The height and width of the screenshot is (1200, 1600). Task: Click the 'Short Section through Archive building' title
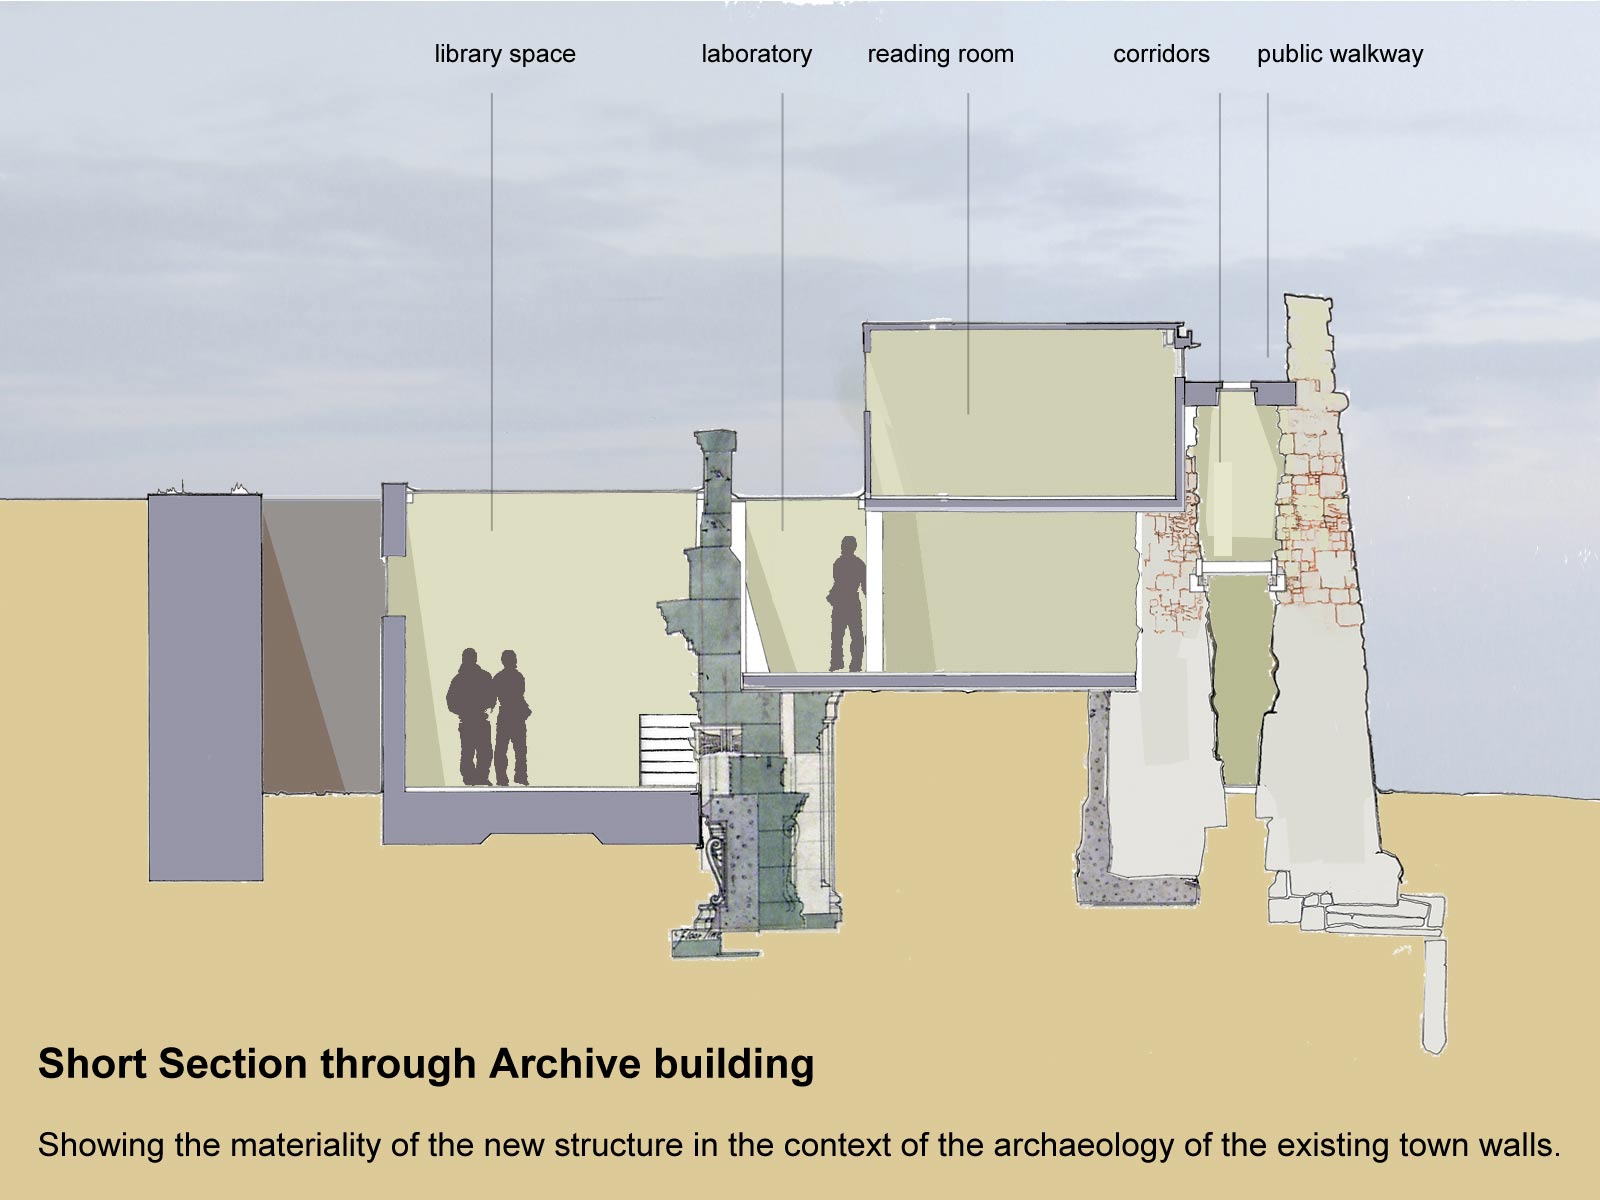click(x=426, y=1064)
